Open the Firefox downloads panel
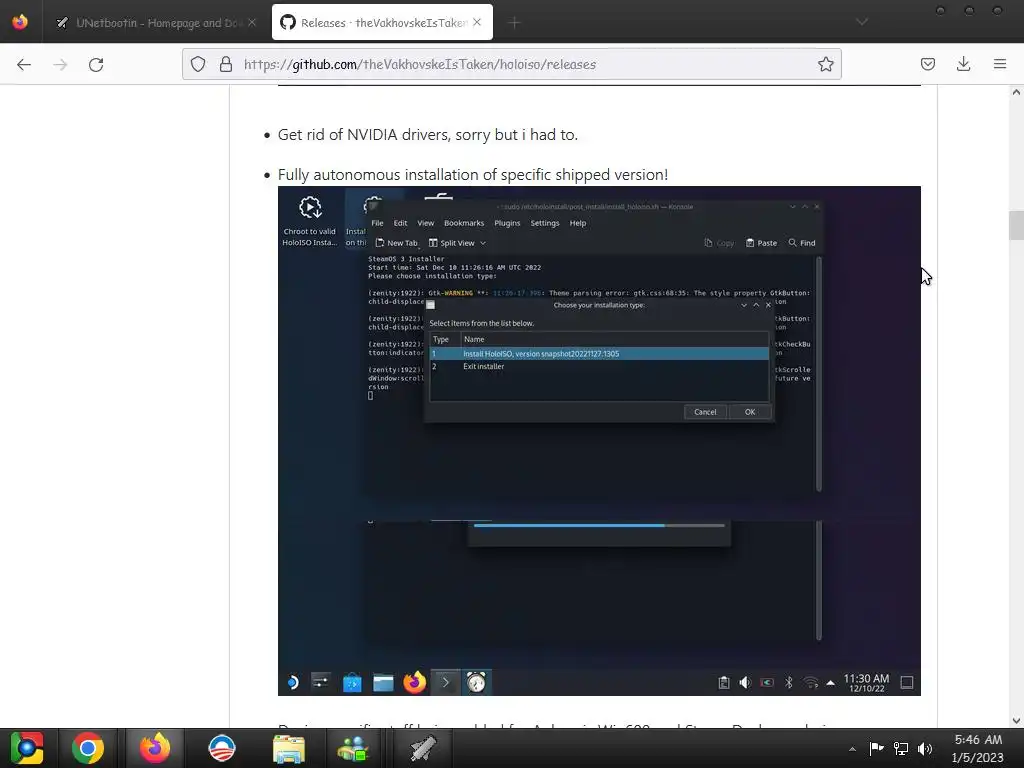 click(x=963, y=64)
